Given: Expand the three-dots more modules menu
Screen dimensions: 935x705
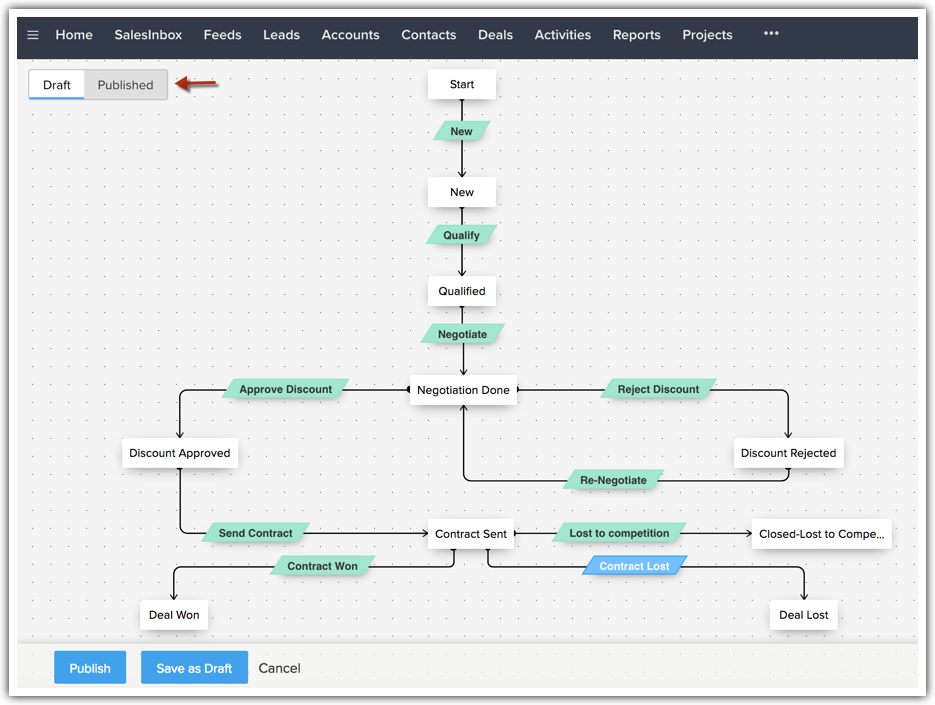Looking at the screenshot, I should tap(770, 34).
